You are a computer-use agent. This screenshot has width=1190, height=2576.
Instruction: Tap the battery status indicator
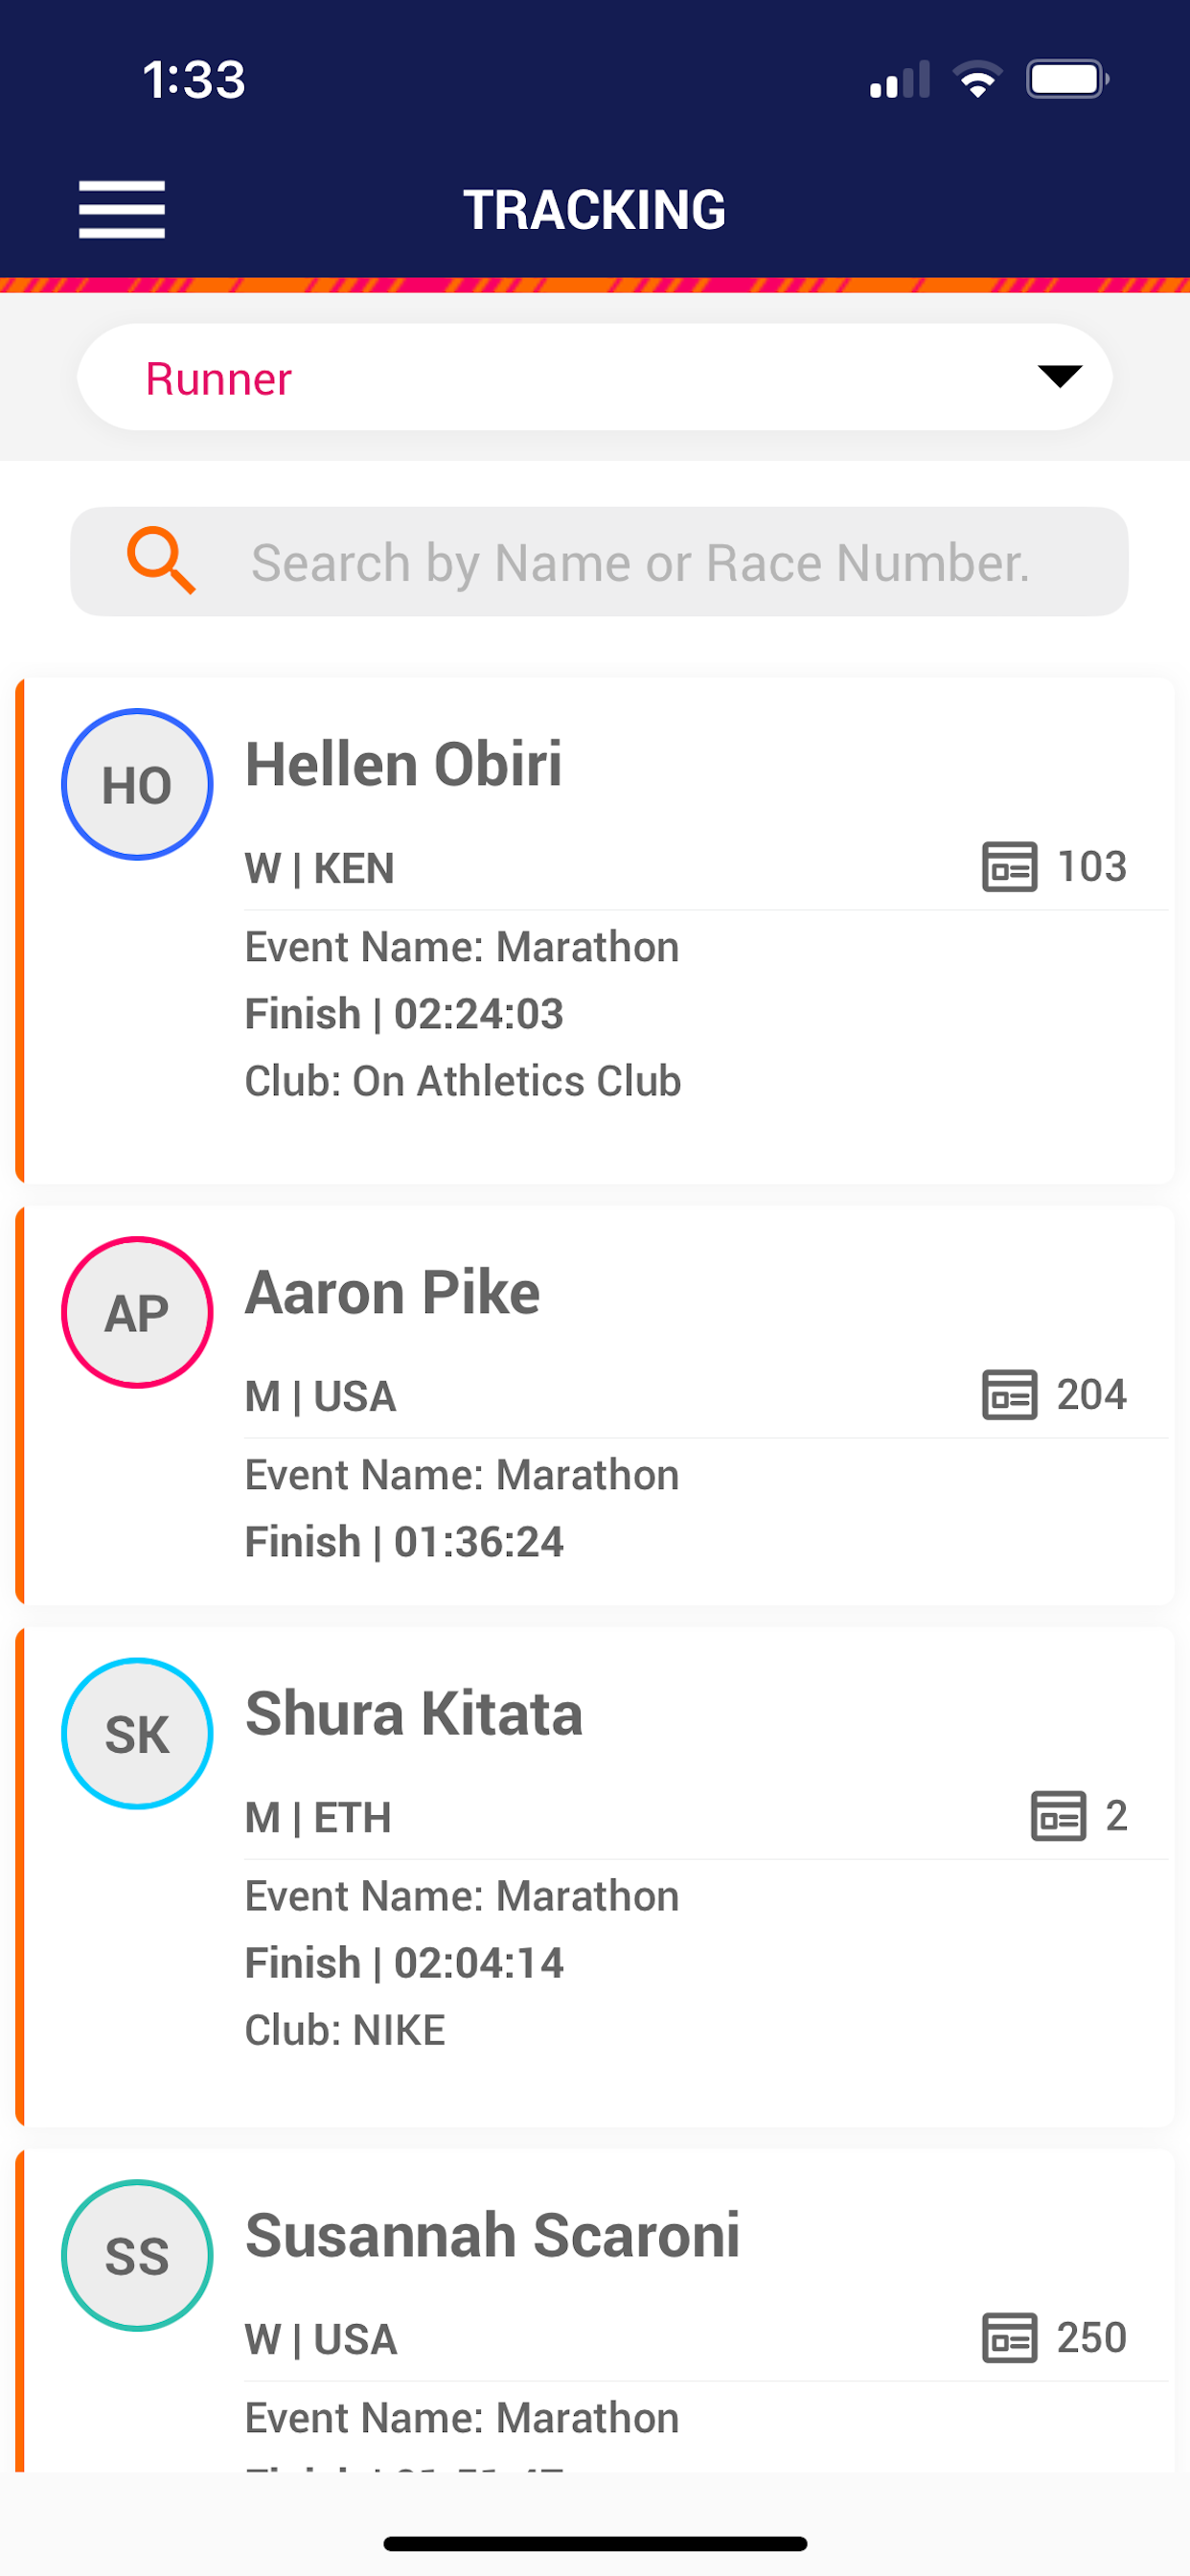tap(1067, 79)
